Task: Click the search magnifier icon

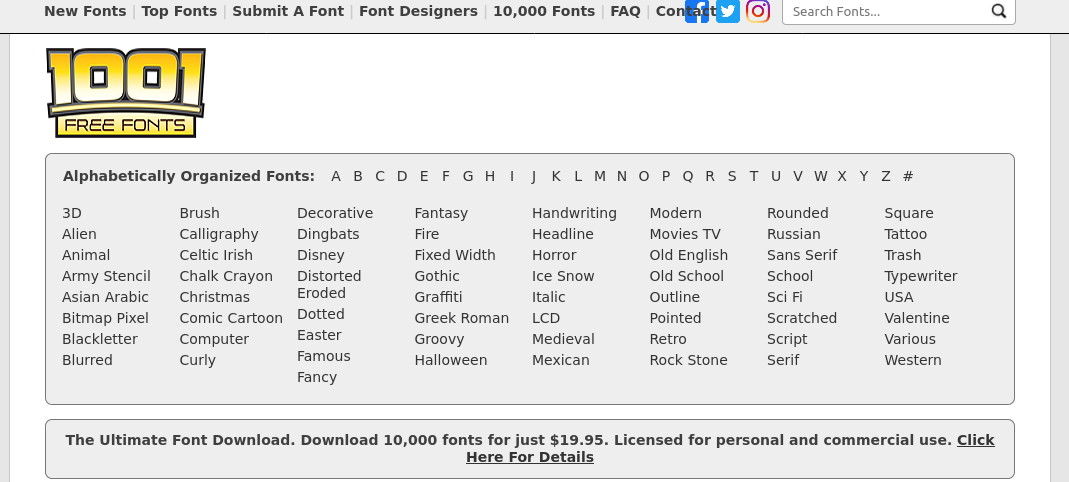Action: (x=999, y=11)
